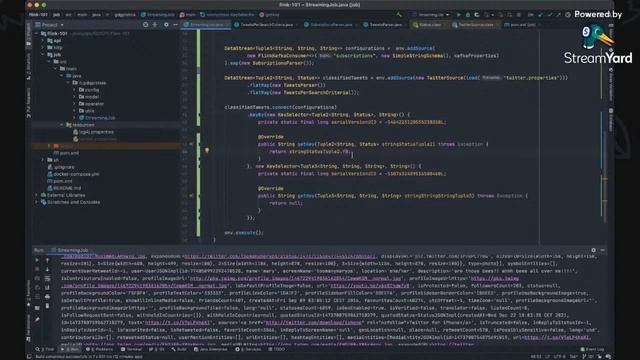The image size is (640, 360).
Task: Switch to TwitterSource.class editor tab
Action: coord(475,25)
